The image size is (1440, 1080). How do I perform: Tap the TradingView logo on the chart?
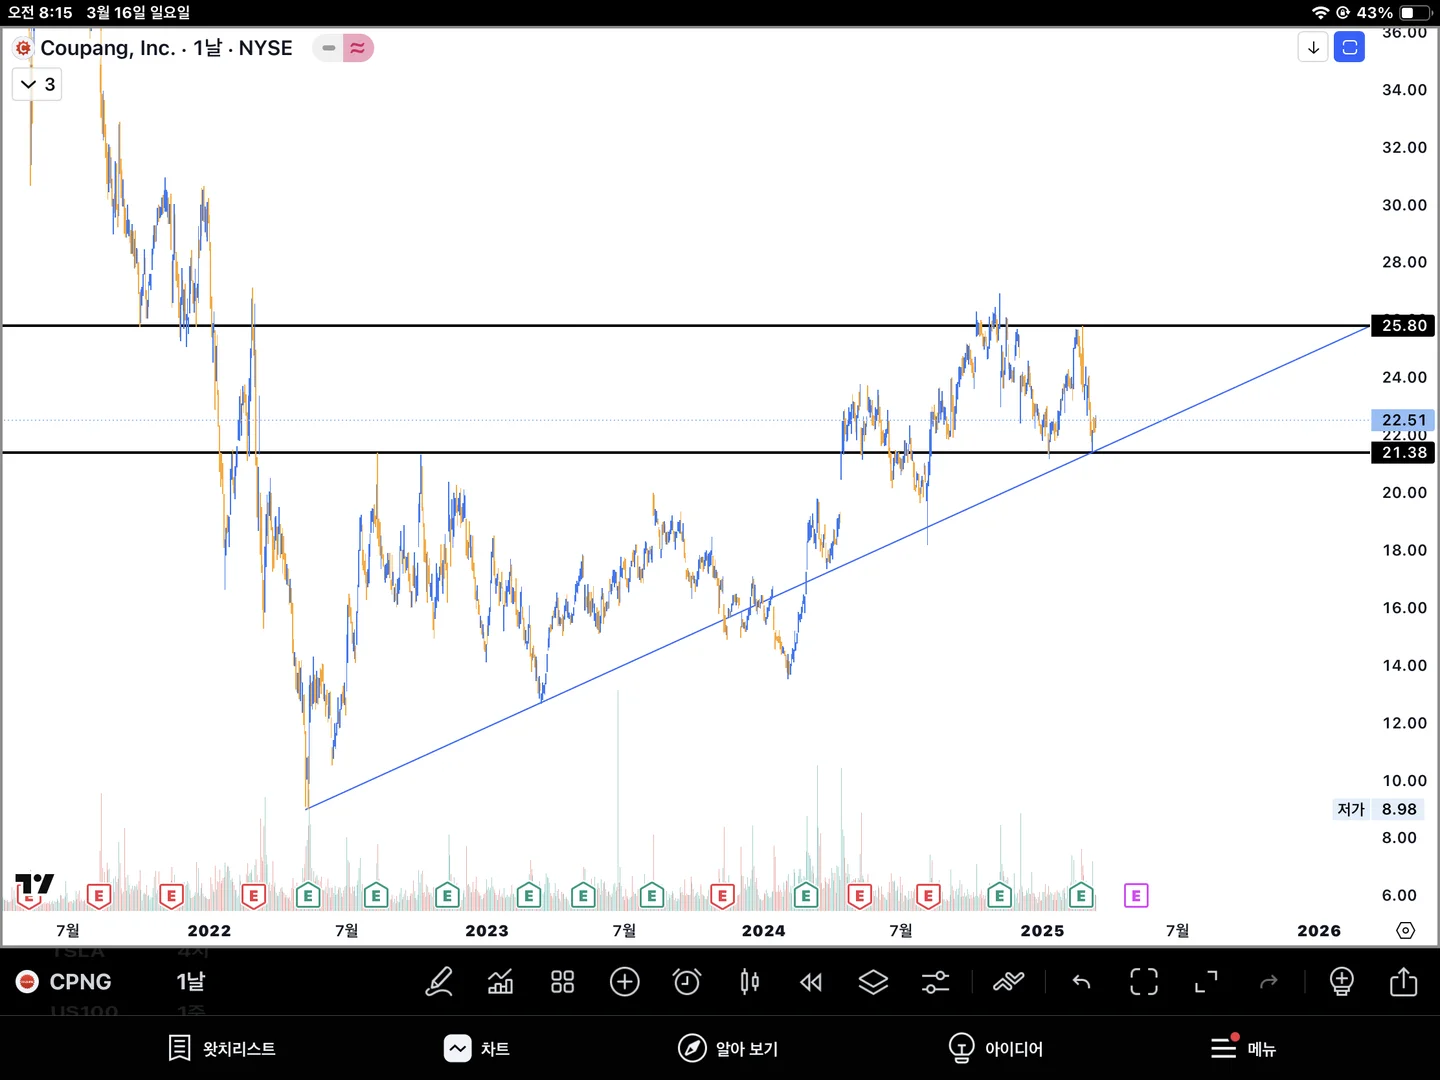pos(34,886)
